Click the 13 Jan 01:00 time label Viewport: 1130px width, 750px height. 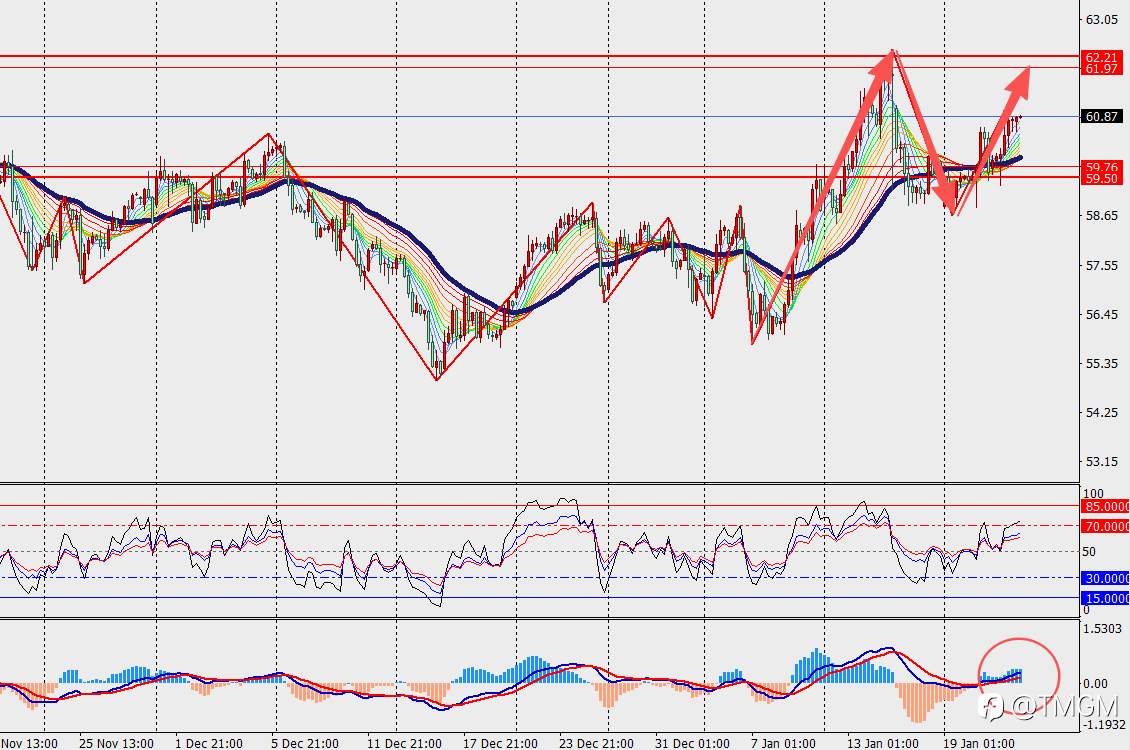point(883,743)
